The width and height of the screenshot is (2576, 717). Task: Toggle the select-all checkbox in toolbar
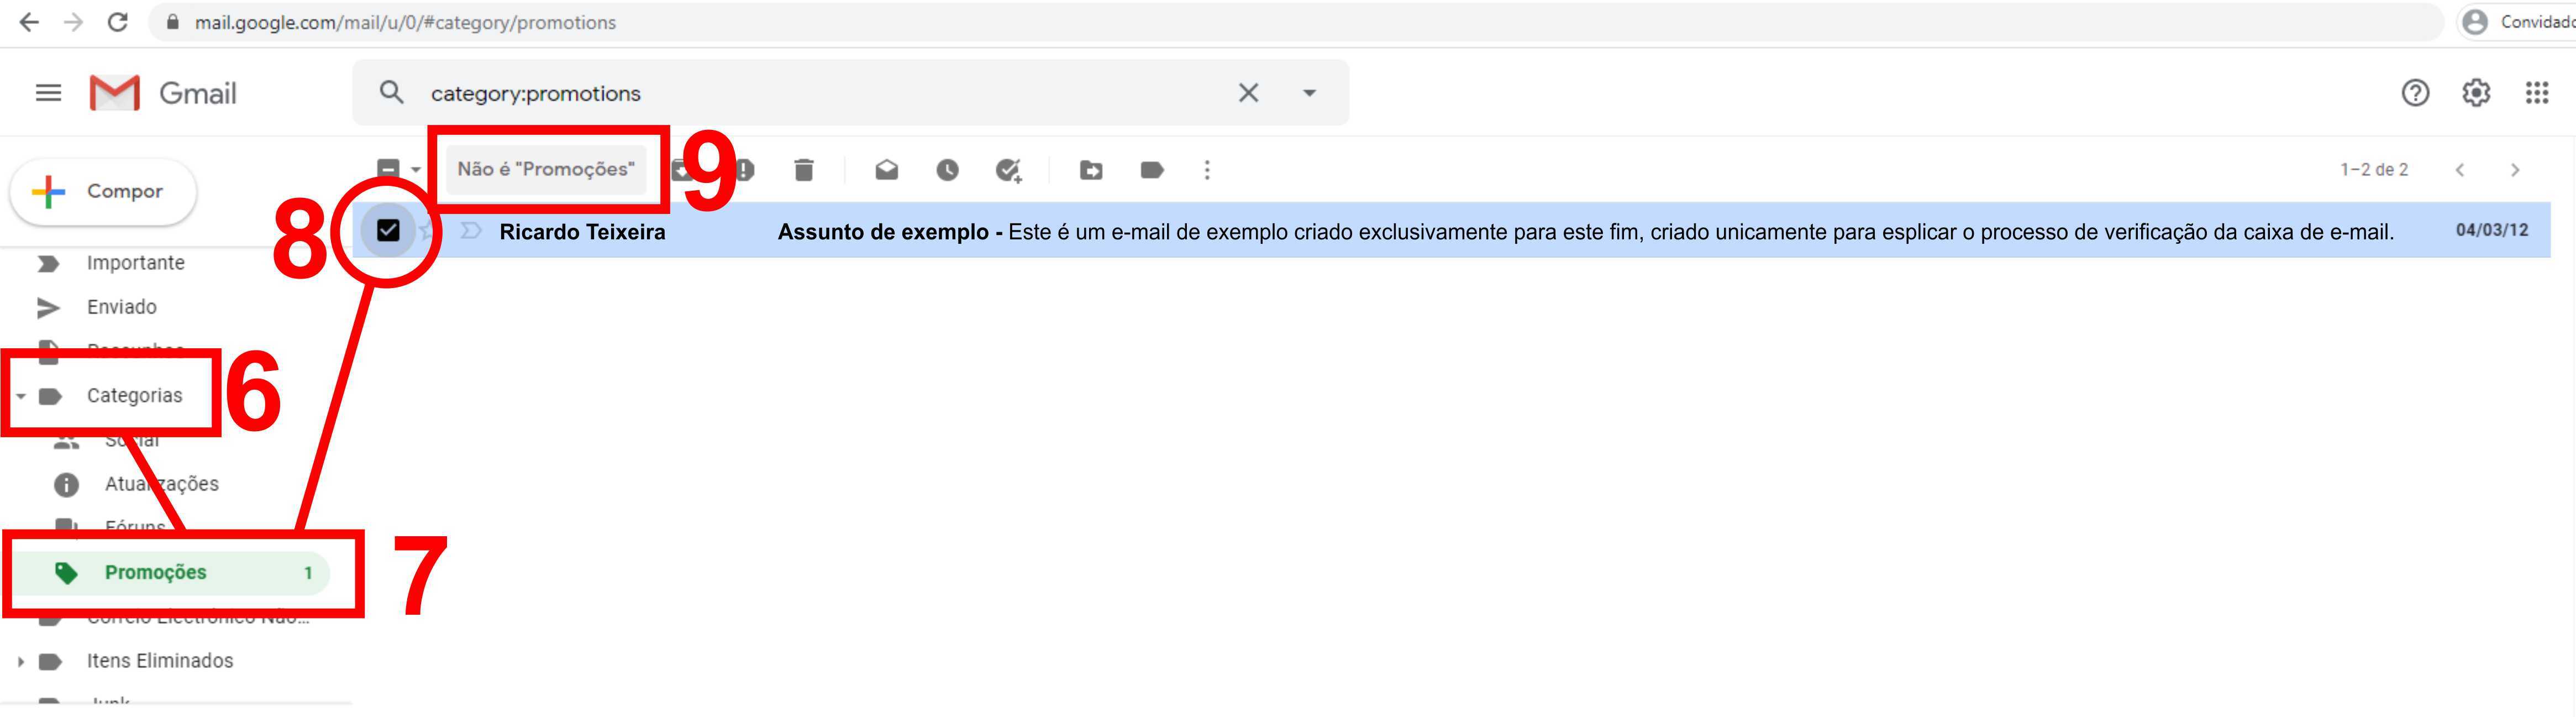coord(388,169)
